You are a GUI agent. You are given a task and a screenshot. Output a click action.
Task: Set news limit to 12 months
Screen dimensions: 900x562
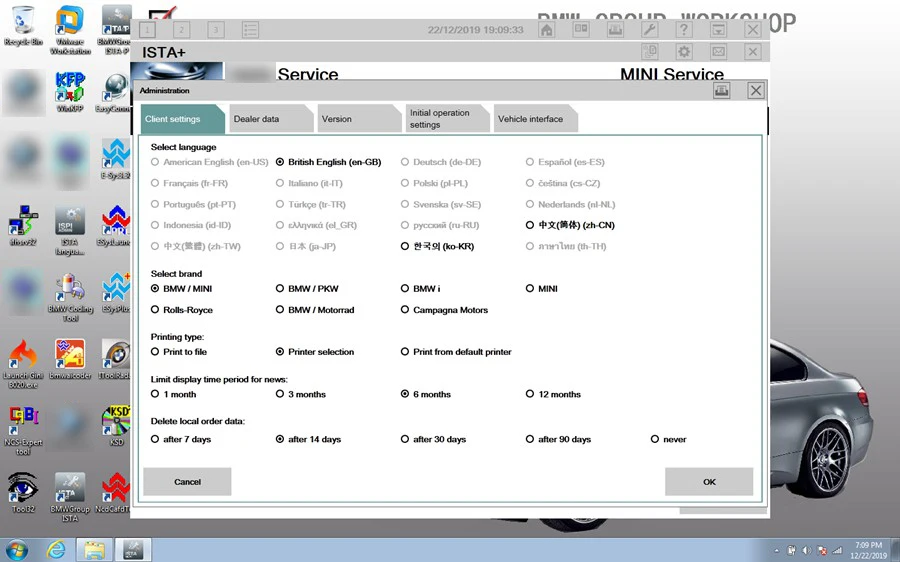(x=553, y=394)
